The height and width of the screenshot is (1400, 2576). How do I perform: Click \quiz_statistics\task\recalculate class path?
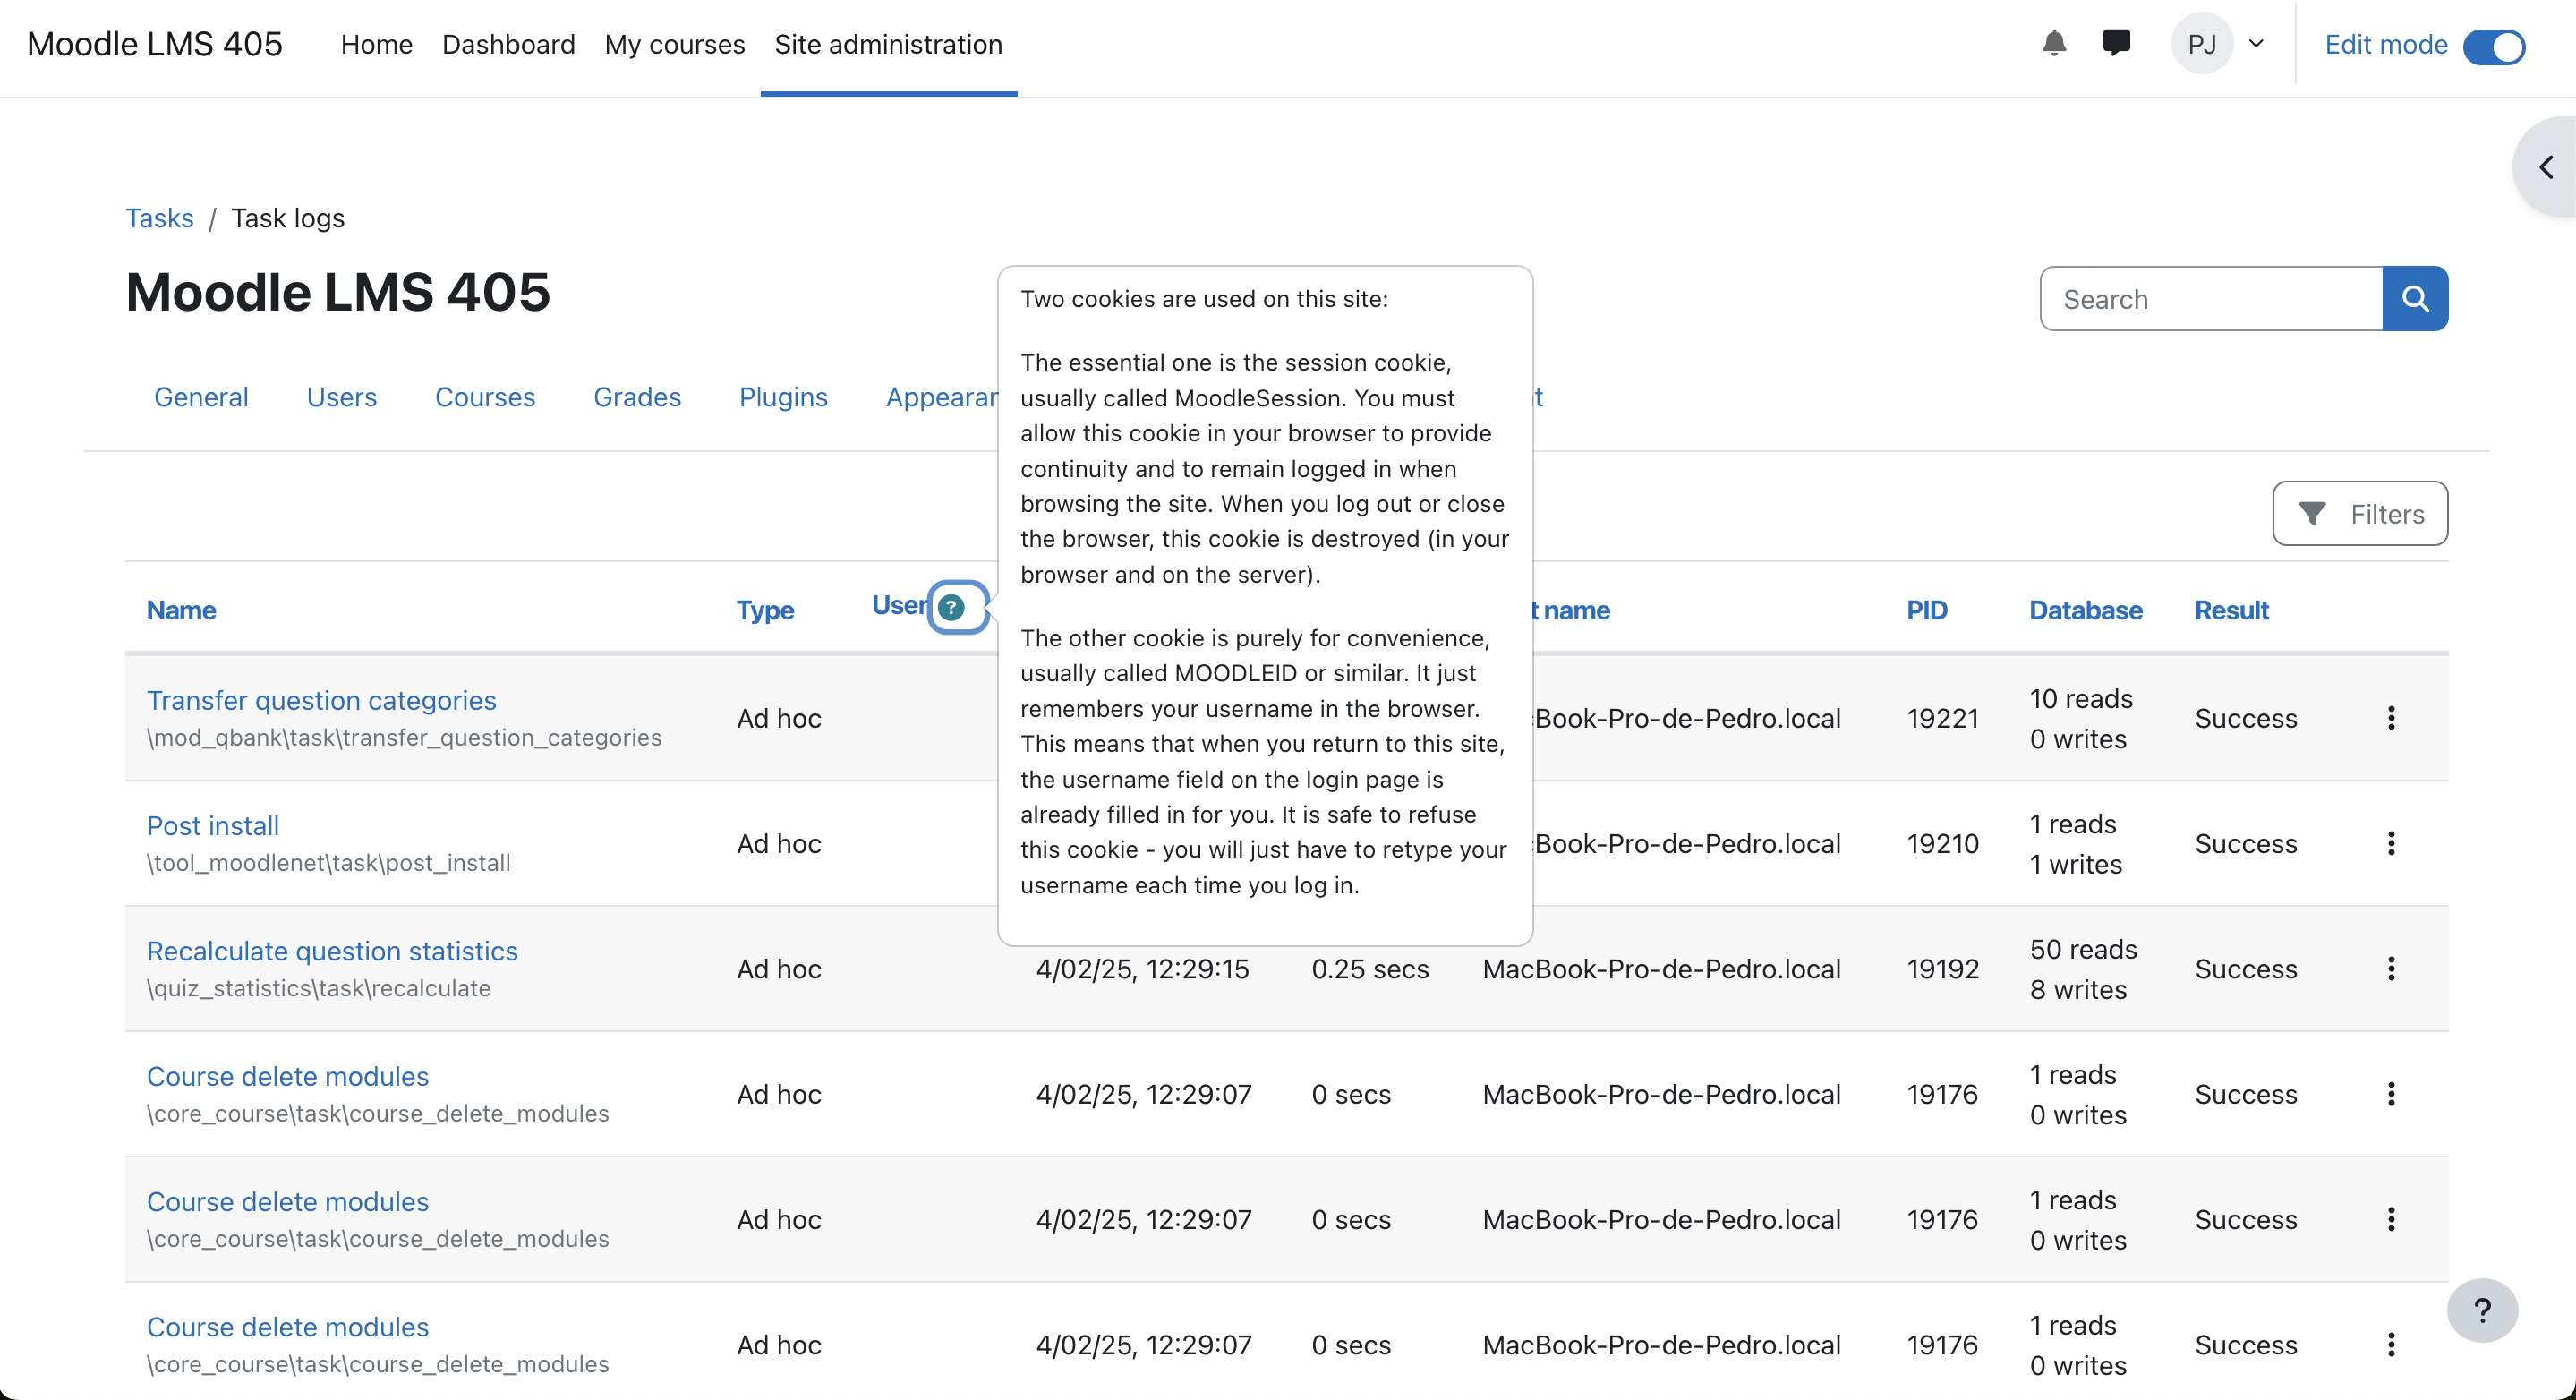pyautogui.click(x=319, y=988)
